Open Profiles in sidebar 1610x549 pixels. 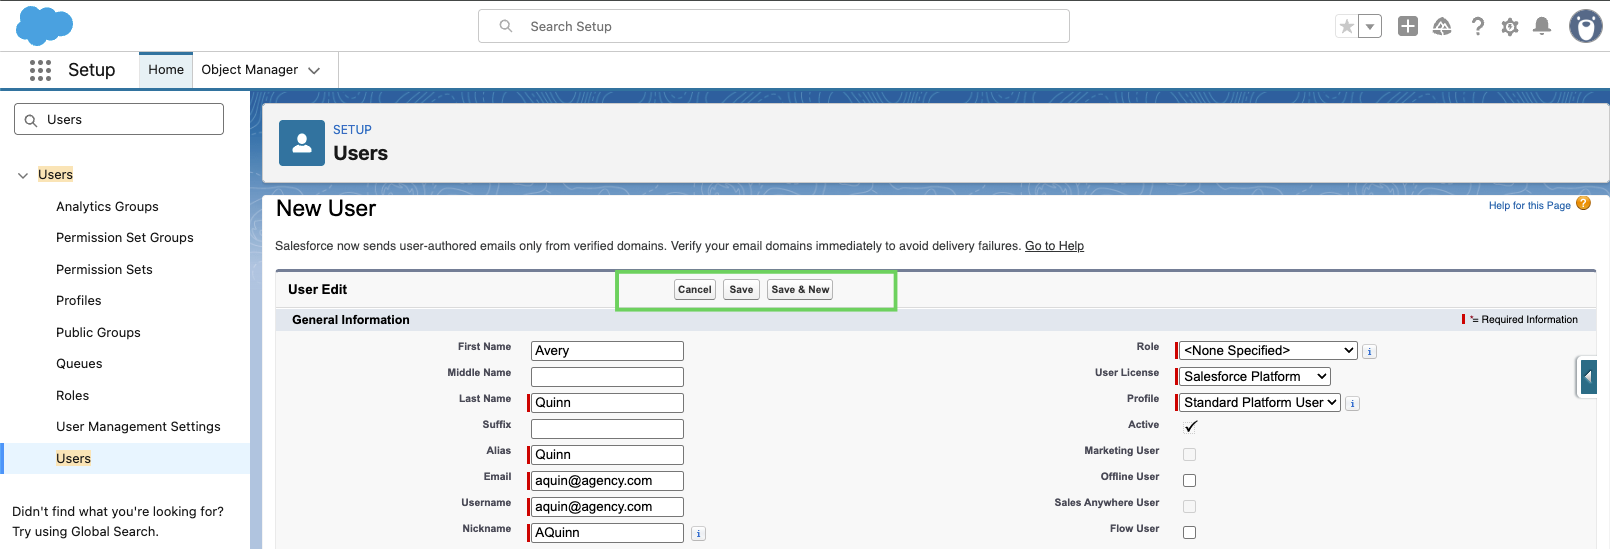coord(79,300)
